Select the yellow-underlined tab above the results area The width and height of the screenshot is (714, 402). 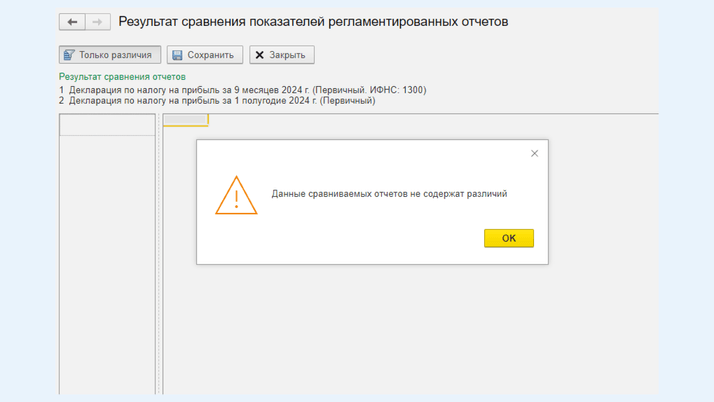coord(186,120)
